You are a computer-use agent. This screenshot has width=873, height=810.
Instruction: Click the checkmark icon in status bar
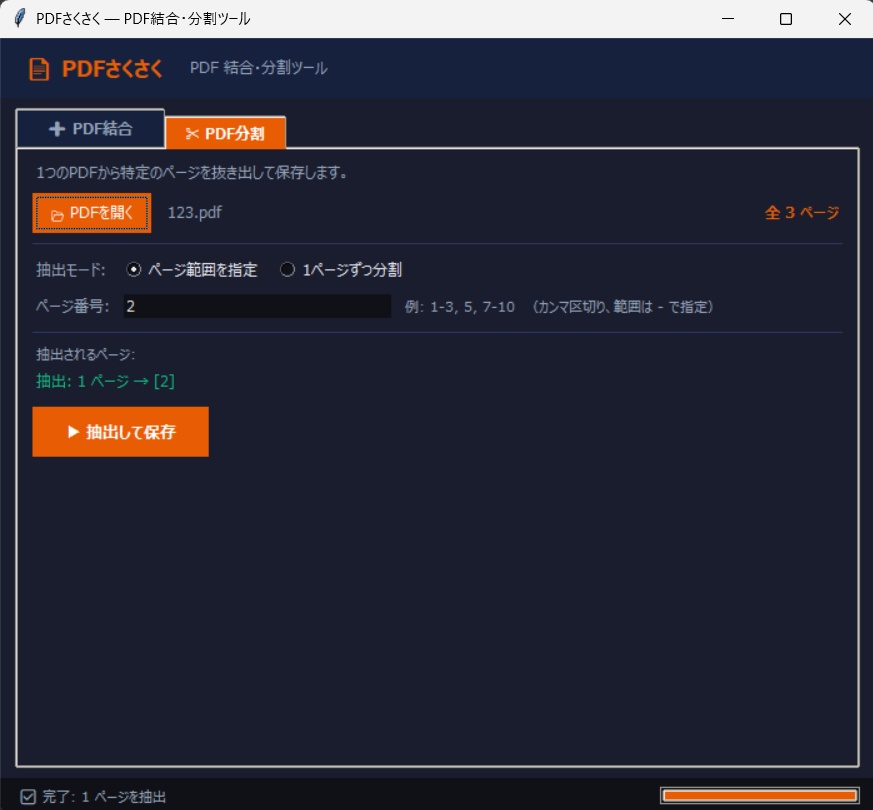pyautogui.click(x=28, y=797)
